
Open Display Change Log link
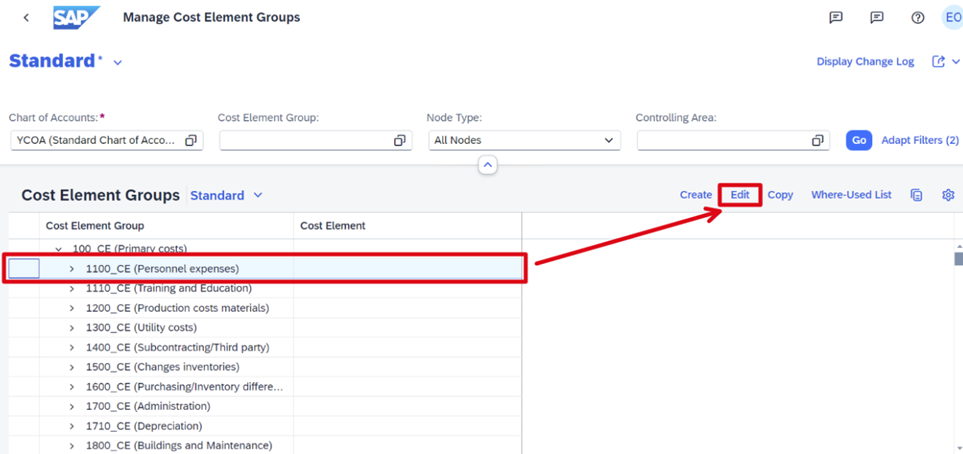pyautogui.click(x=865, y=61)
